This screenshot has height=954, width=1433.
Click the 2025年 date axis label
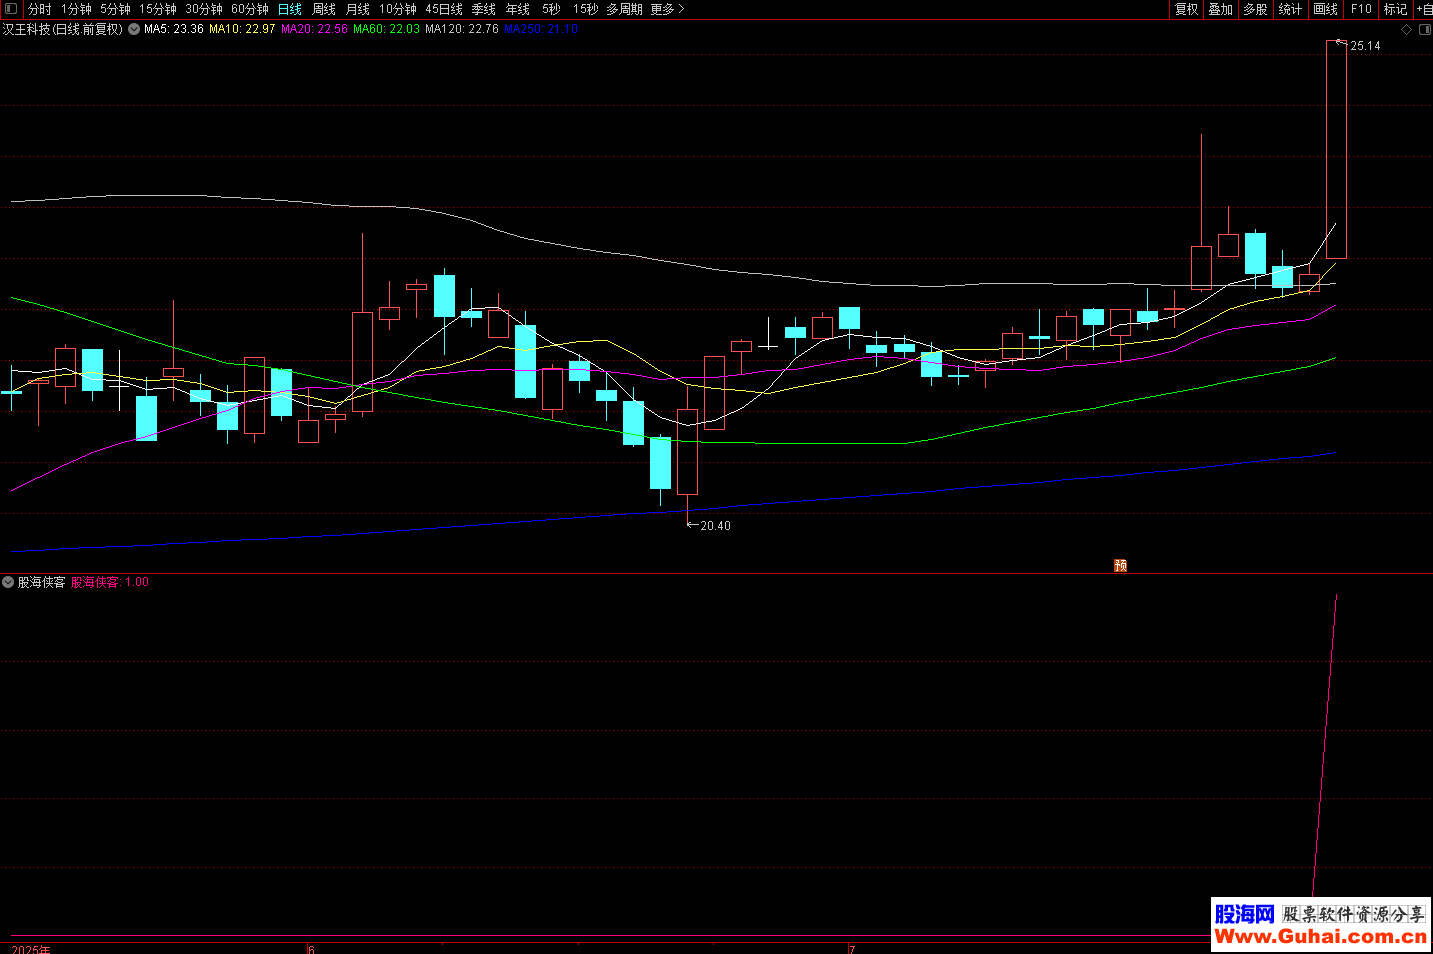31,949
